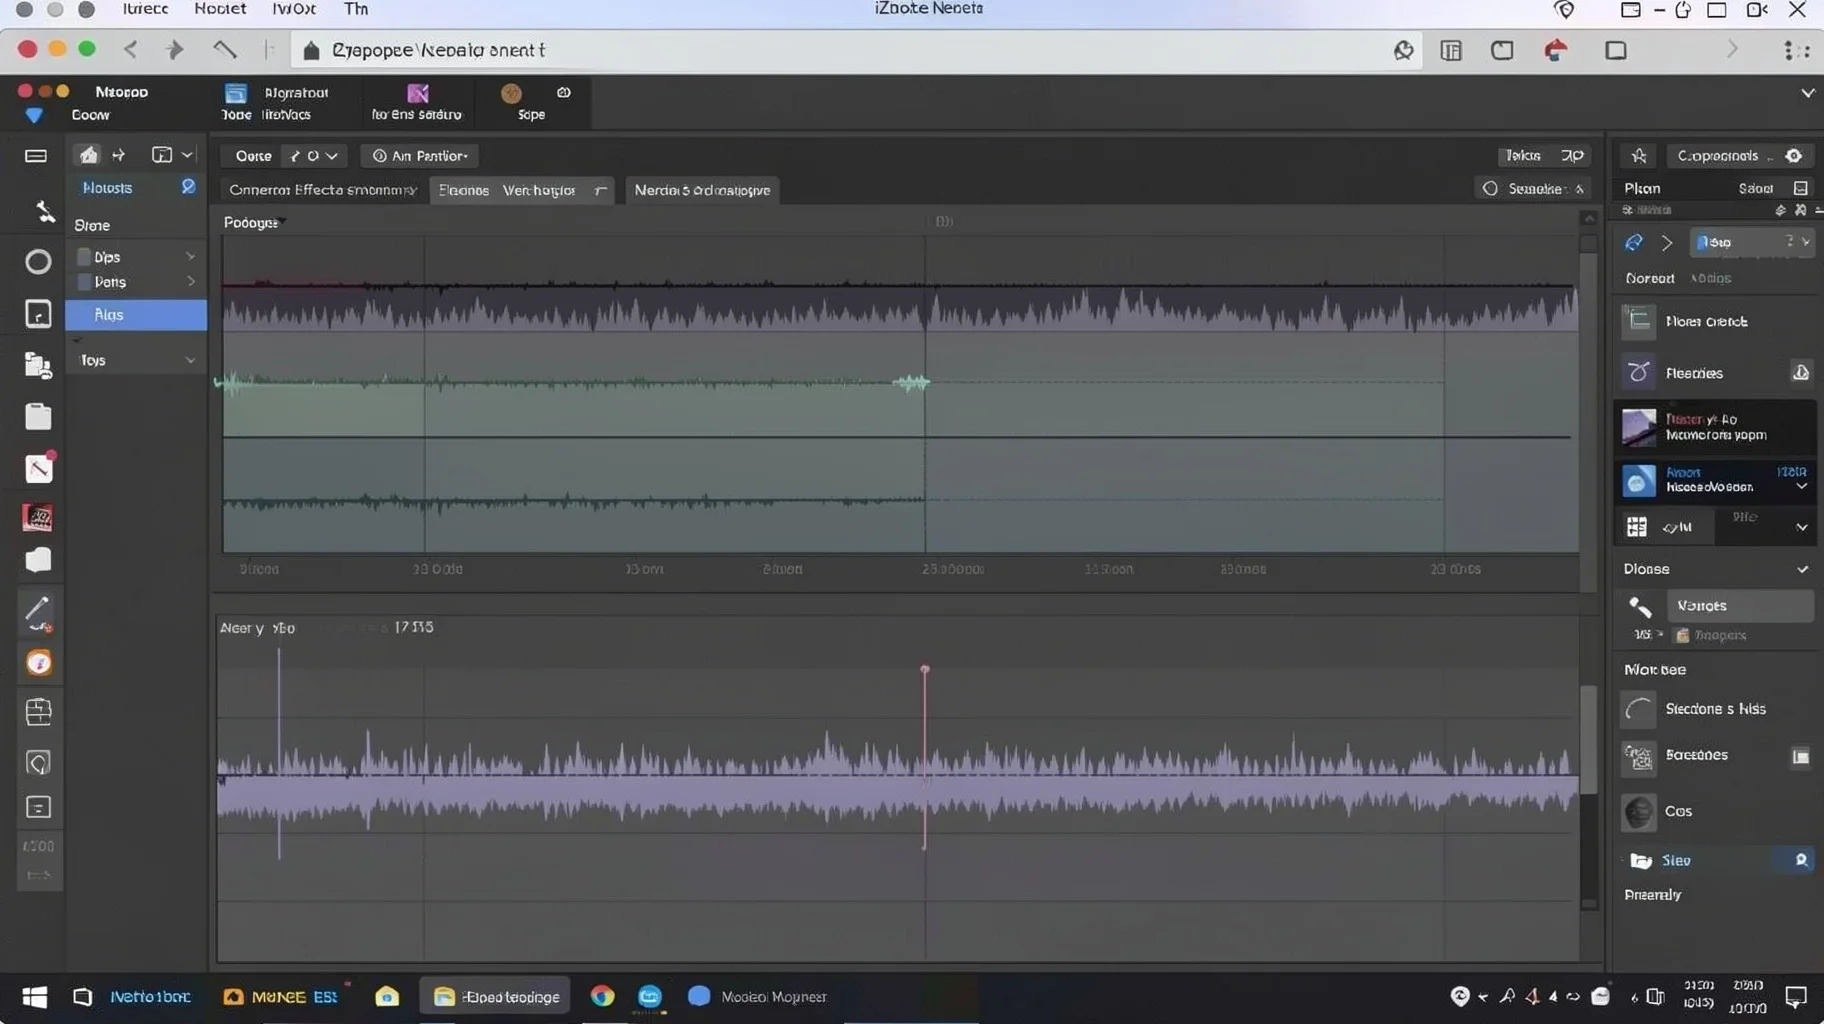The height and width of the screenshot is (1024, 1824).
Task: Open the browser three-dot menu
Action: coord(1797,50)
